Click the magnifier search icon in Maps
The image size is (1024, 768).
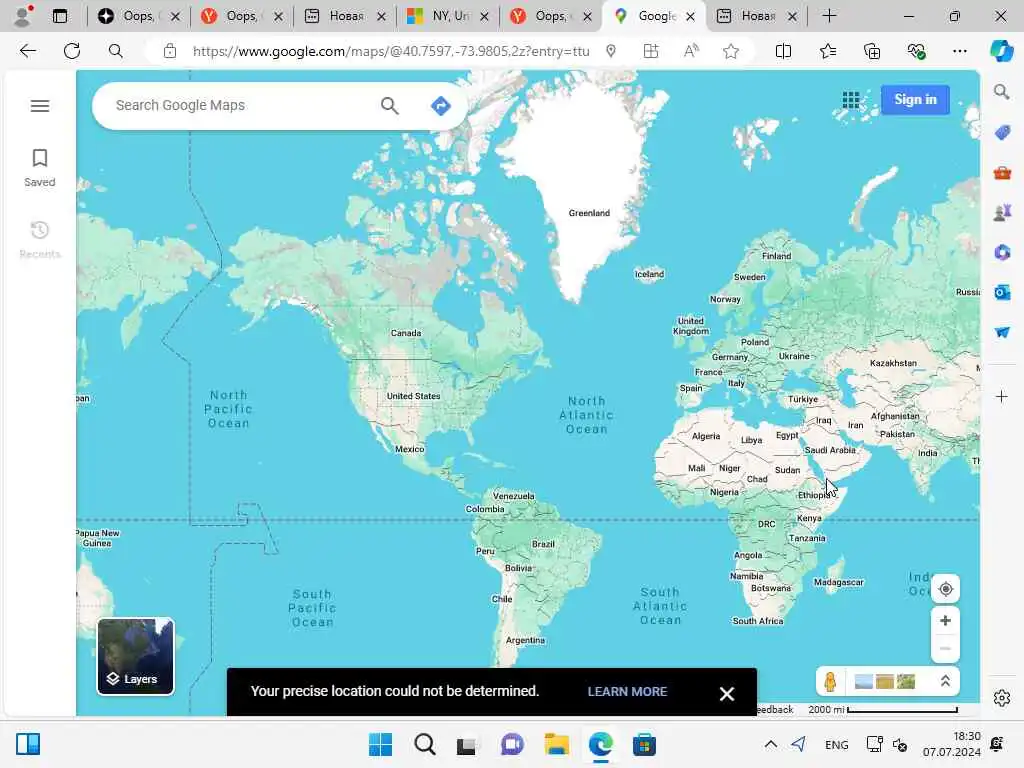click(x=390, y=105)
